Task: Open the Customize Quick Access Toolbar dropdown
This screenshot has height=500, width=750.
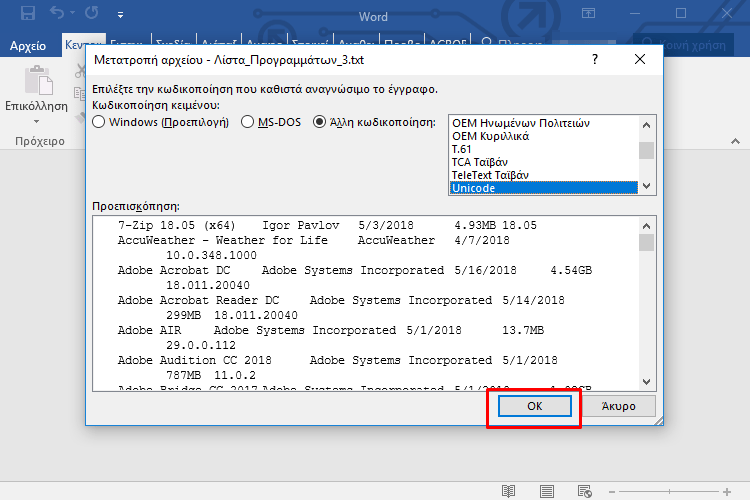Action: point(121,15)
